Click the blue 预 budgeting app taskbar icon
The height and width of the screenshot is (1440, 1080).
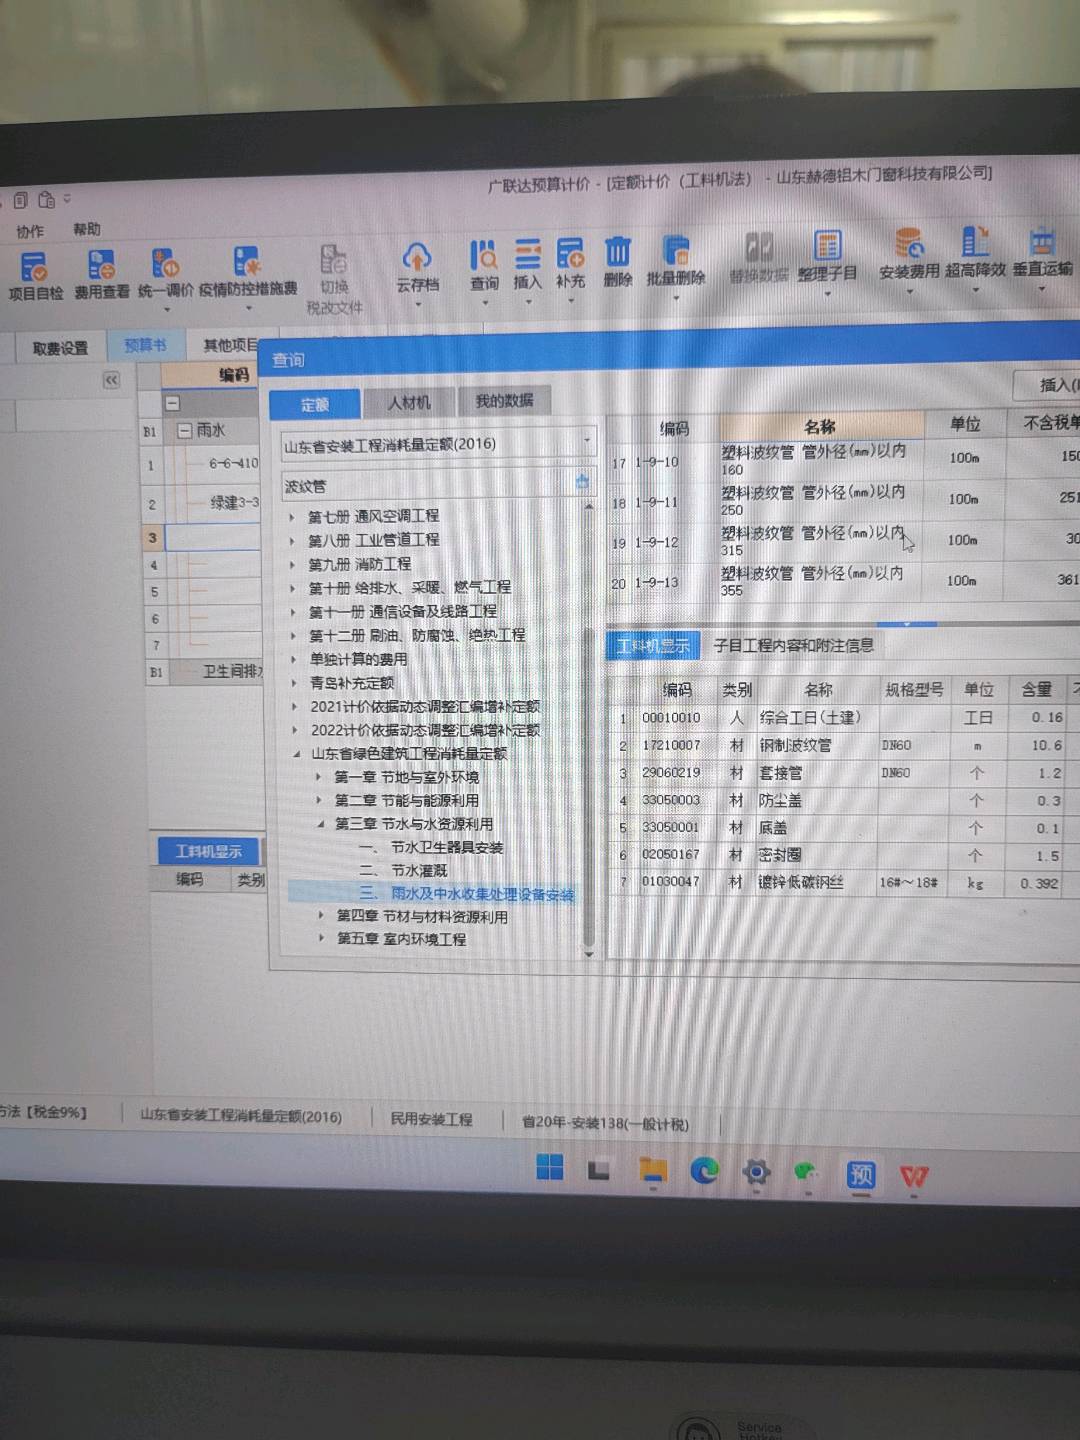pos(861,1174)
